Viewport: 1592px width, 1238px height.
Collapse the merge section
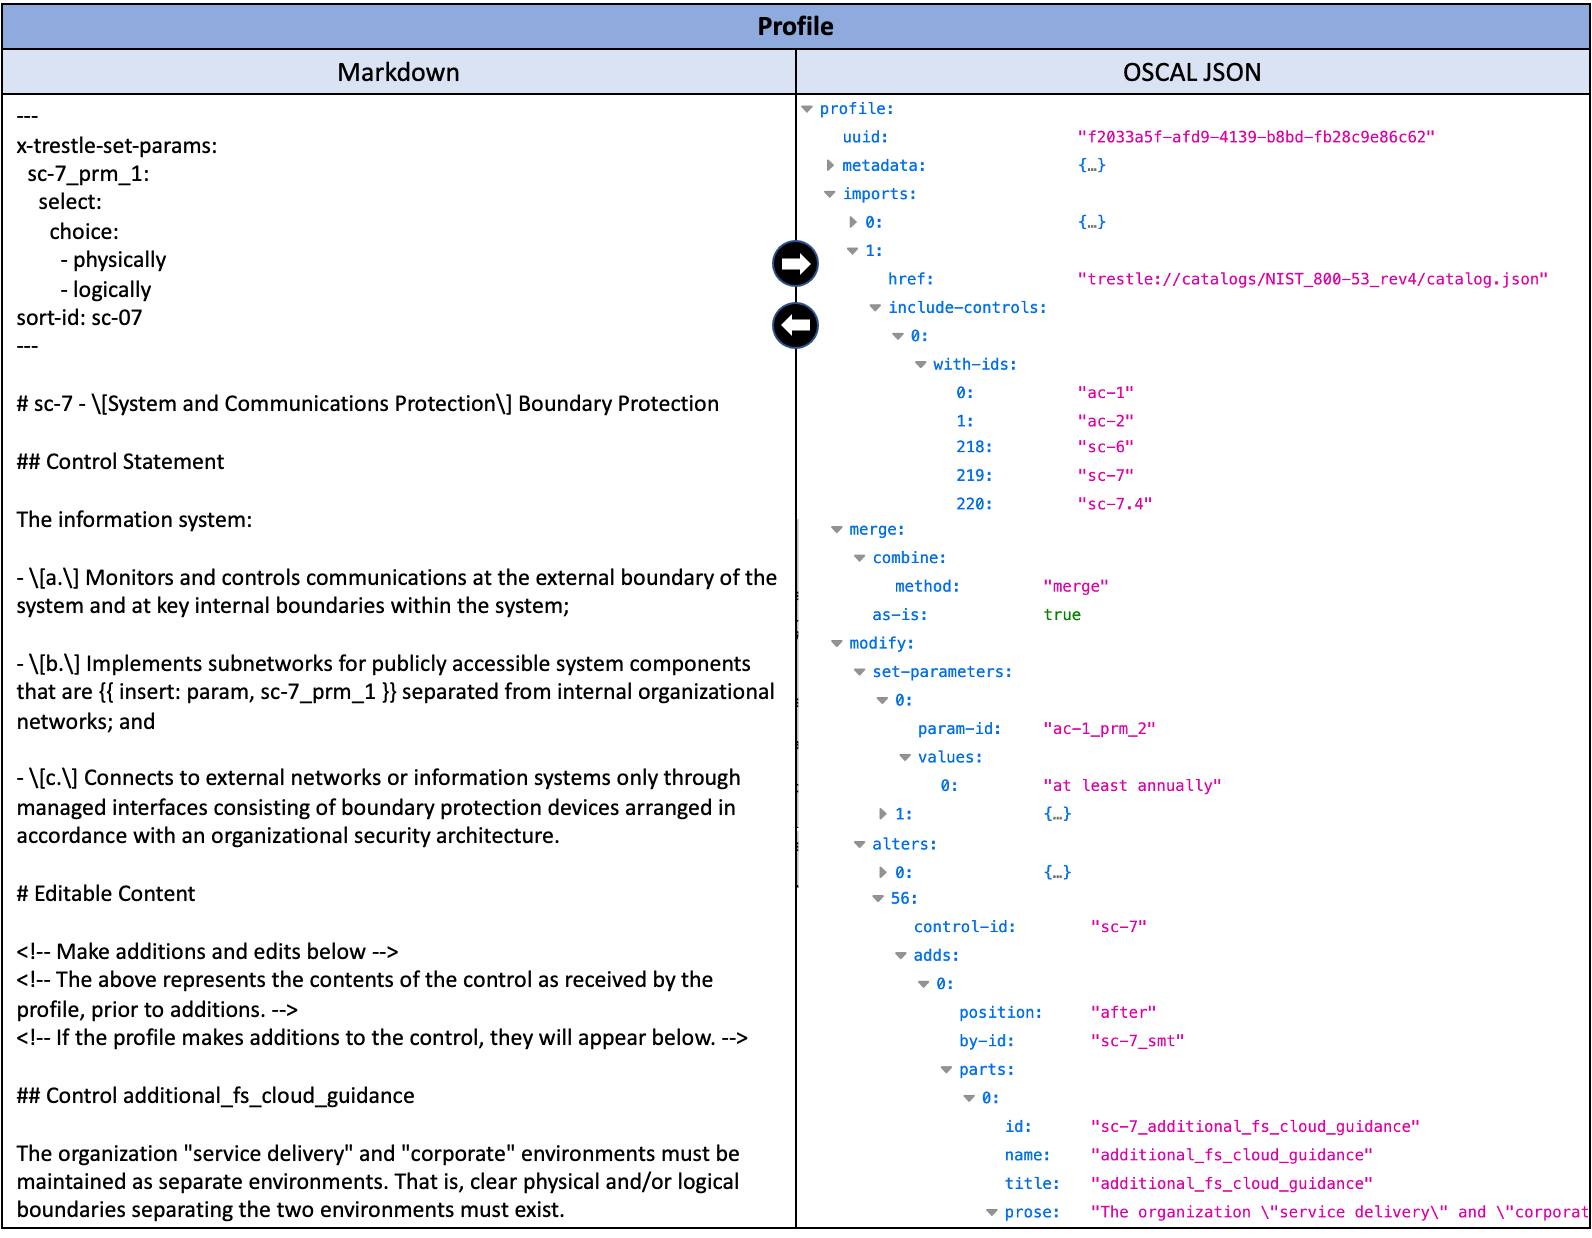[x=836, y=530]
